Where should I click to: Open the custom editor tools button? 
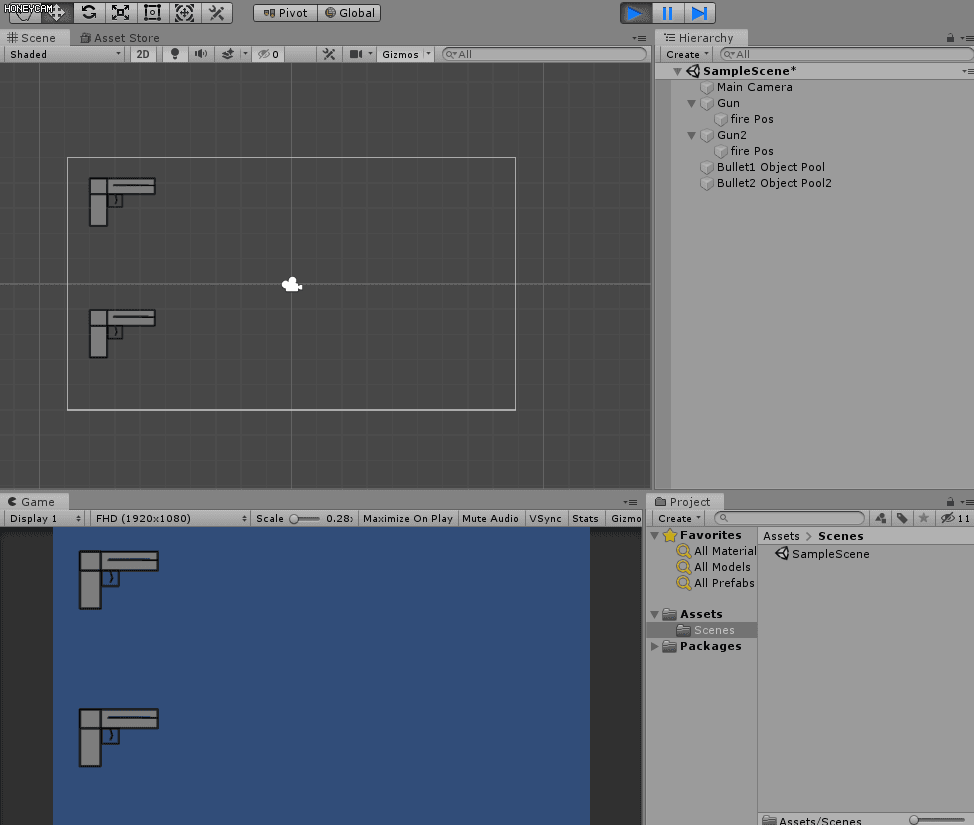tap(217, 13)
